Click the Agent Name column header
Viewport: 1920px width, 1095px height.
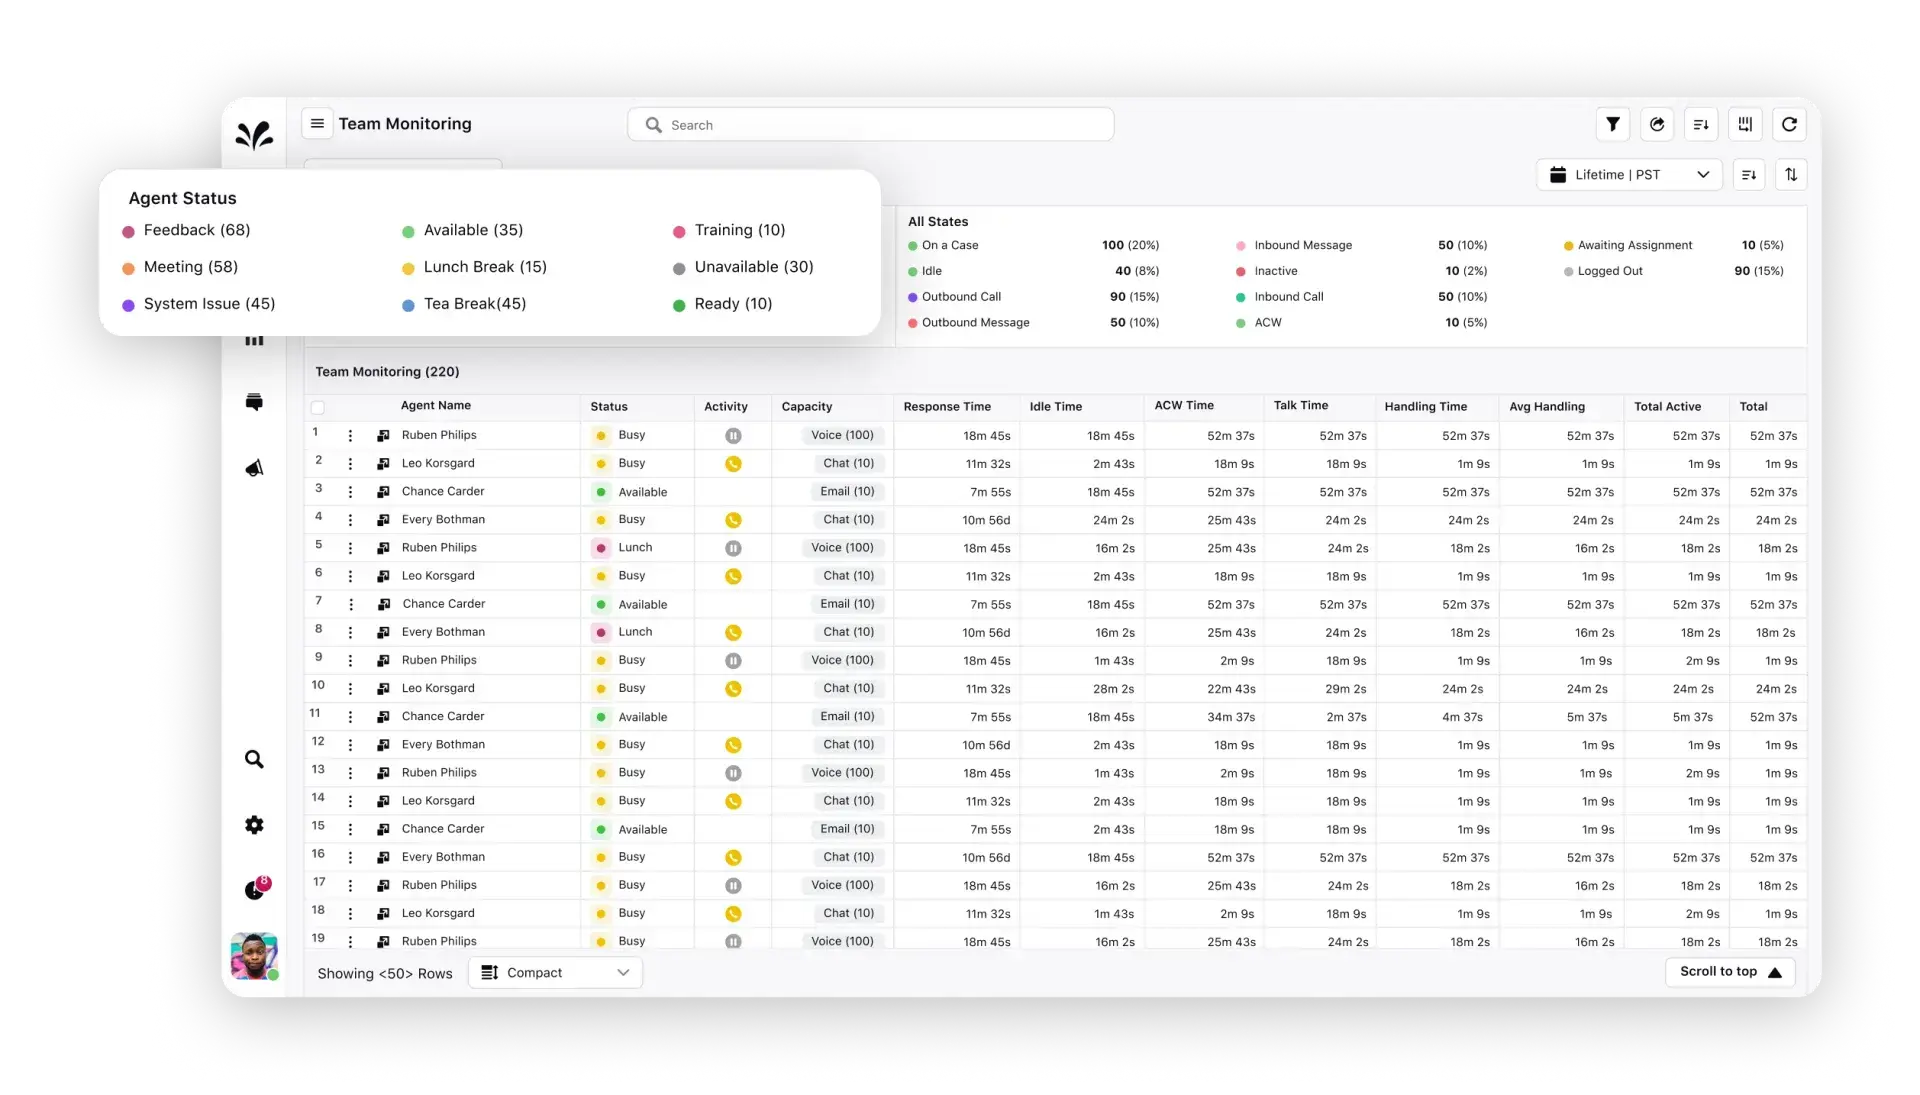tap(435, 405)
